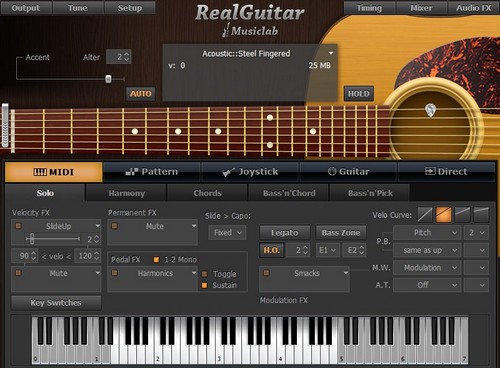Select the linear Velo Curve icon
Image resolution: width=500 pixels, height=368 pixels.
pos(425,215)
